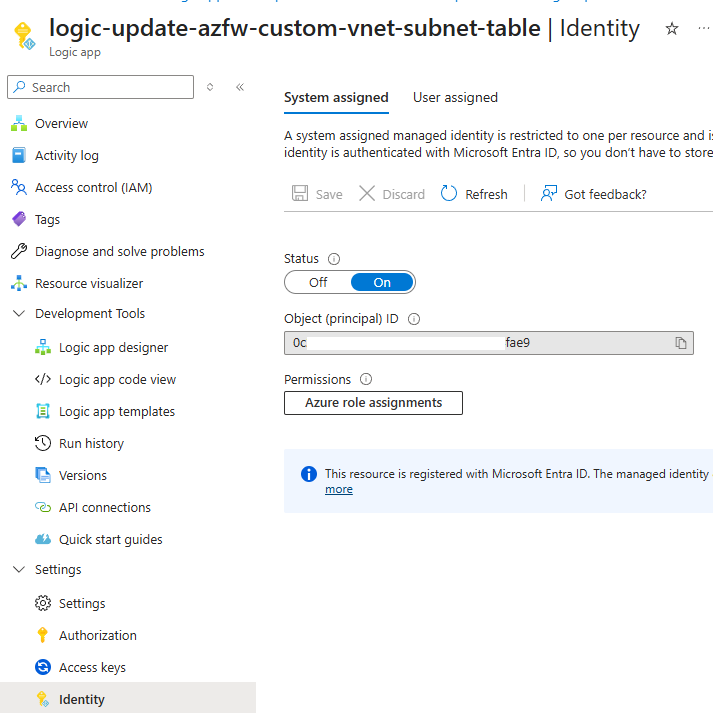The height and width of the screenshot is (713, 713).
Task: Click the Got feedback? link
Action: tap(594, 194)
